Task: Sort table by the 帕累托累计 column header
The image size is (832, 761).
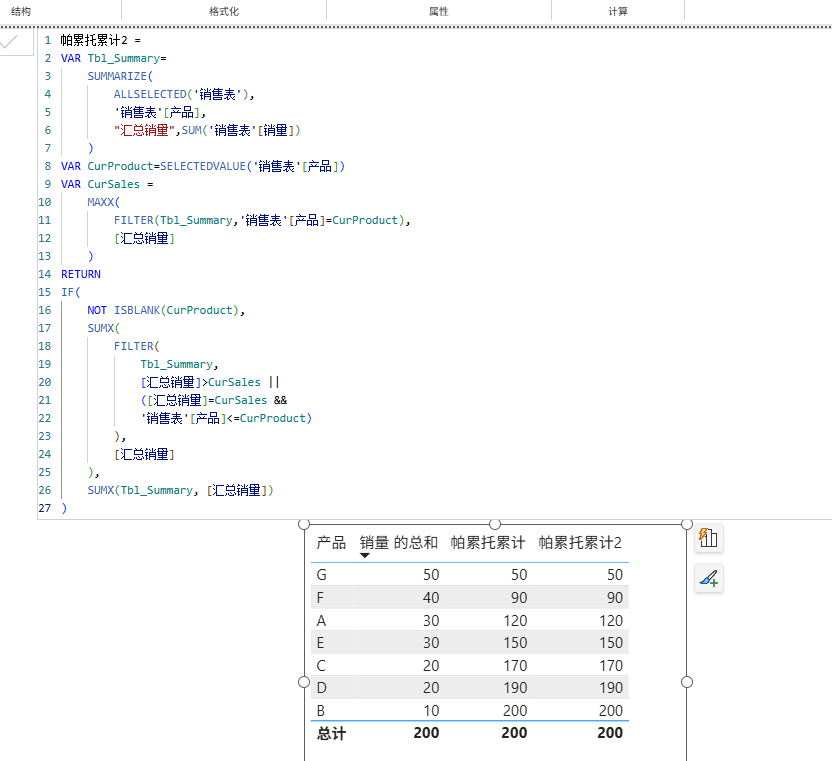Action: [488, 542]
